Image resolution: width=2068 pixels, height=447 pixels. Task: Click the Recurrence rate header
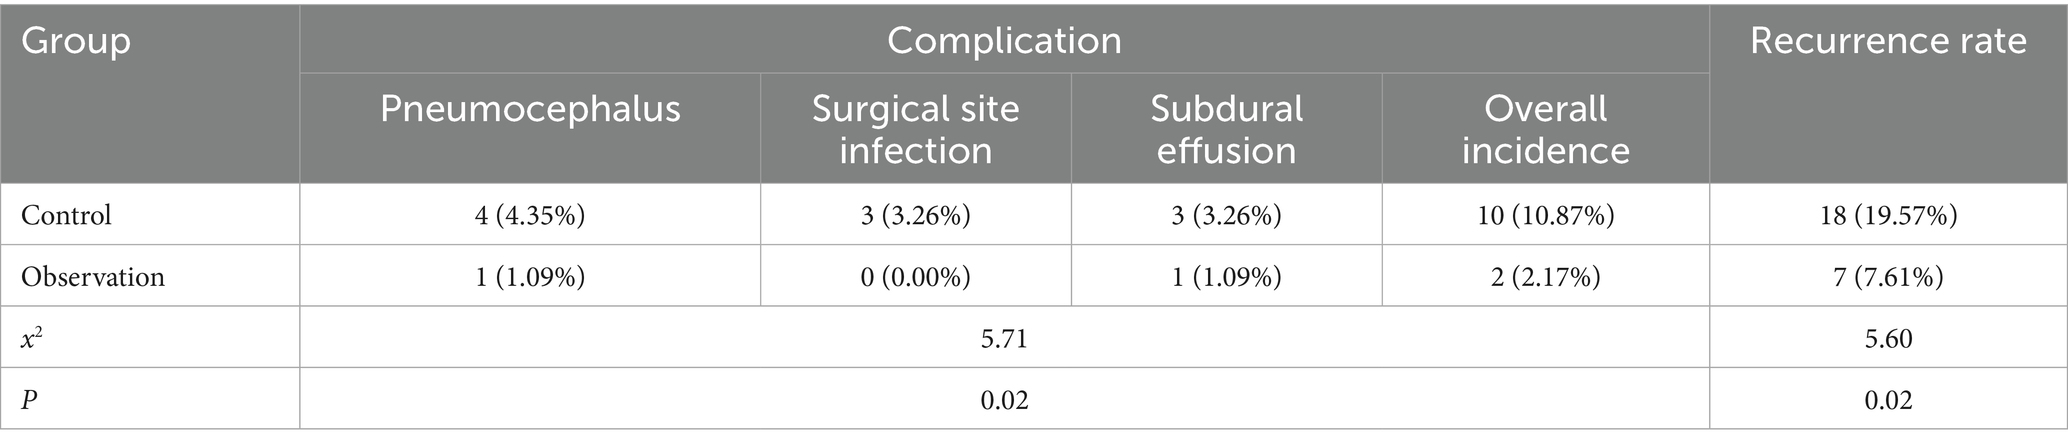tap(1888, 41)
